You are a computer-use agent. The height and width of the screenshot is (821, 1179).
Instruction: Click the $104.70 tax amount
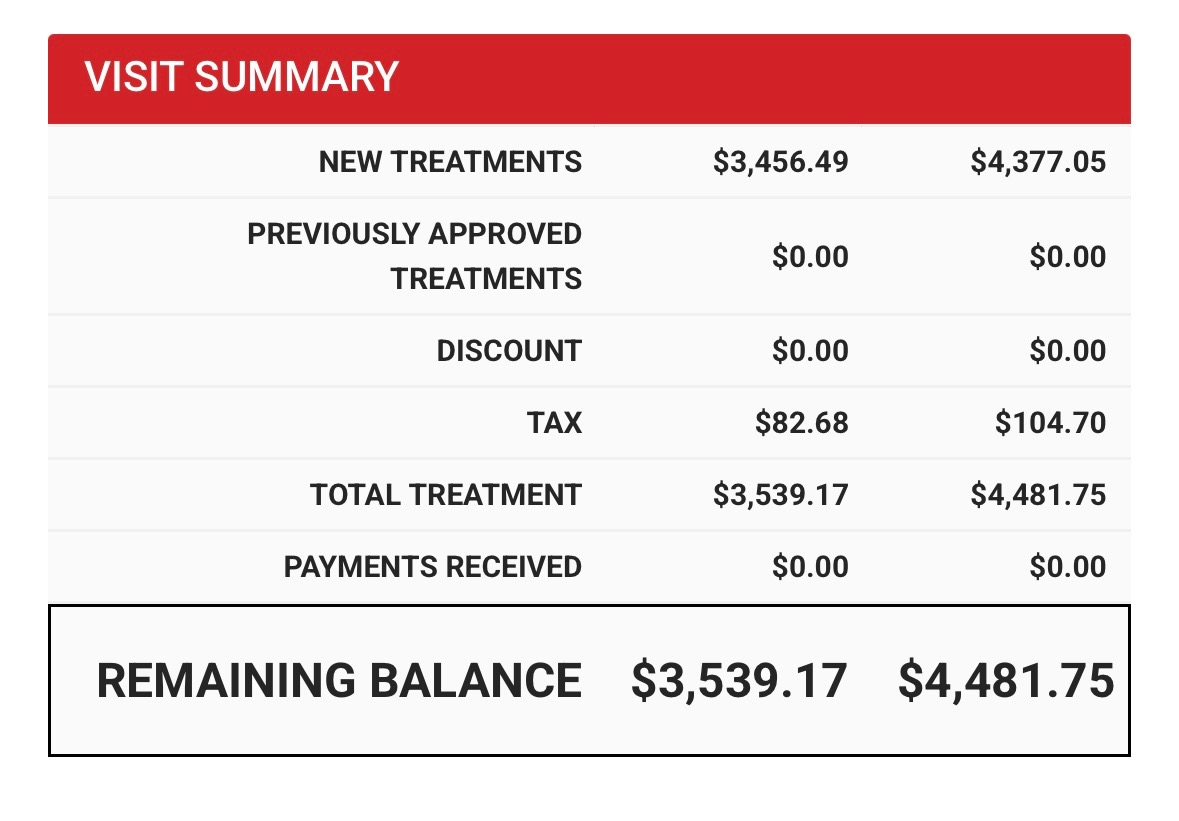tap(1050, 423)
